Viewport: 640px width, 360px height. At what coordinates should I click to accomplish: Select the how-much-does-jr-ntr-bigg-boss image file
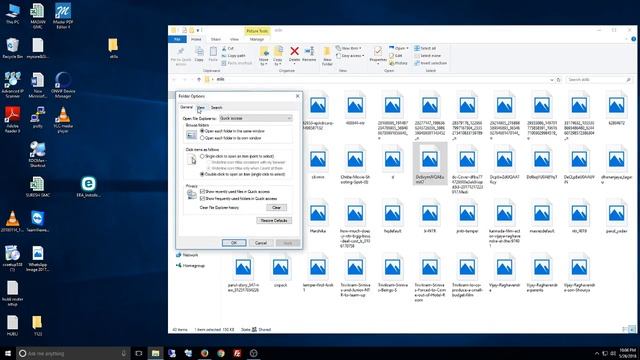coord(355,222)
